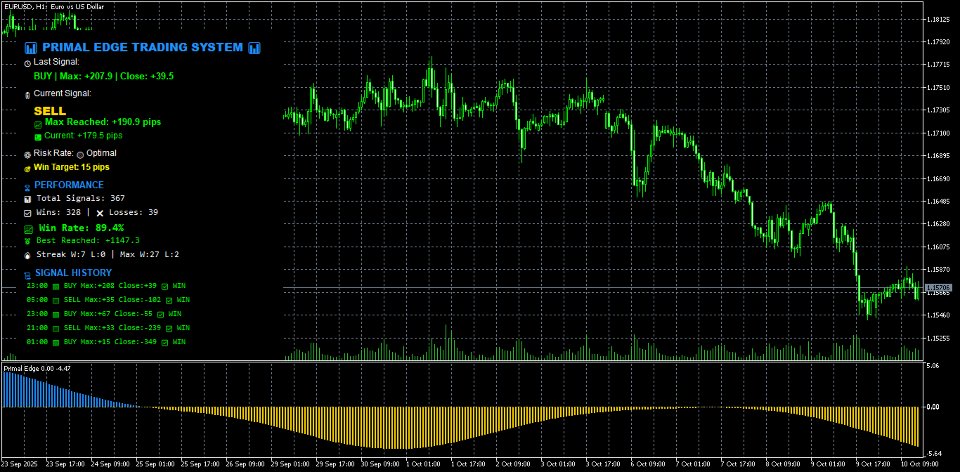Click the square icon in SELL Max:+35 row
Image resolution: width=960 pixels, height=472 pixels.
click(56, 301)
